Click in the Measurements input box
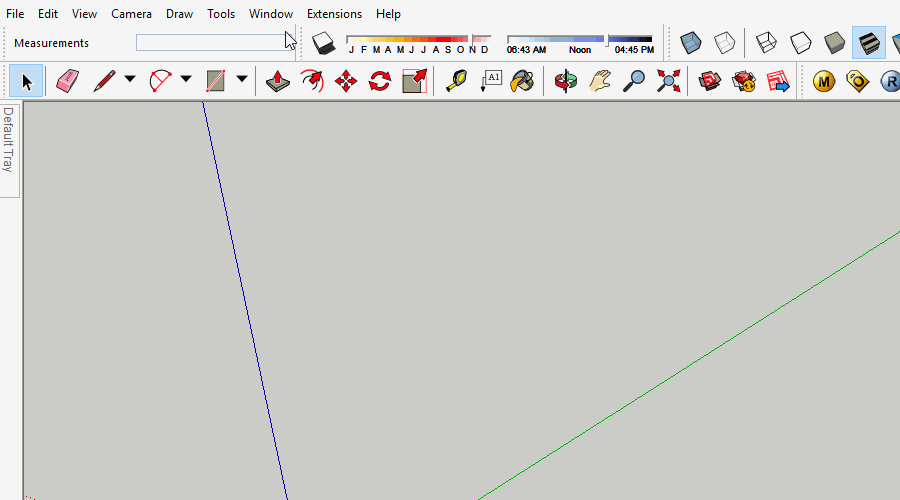The width and height of the screenshot is (900, 500). (x=216, y=42)
